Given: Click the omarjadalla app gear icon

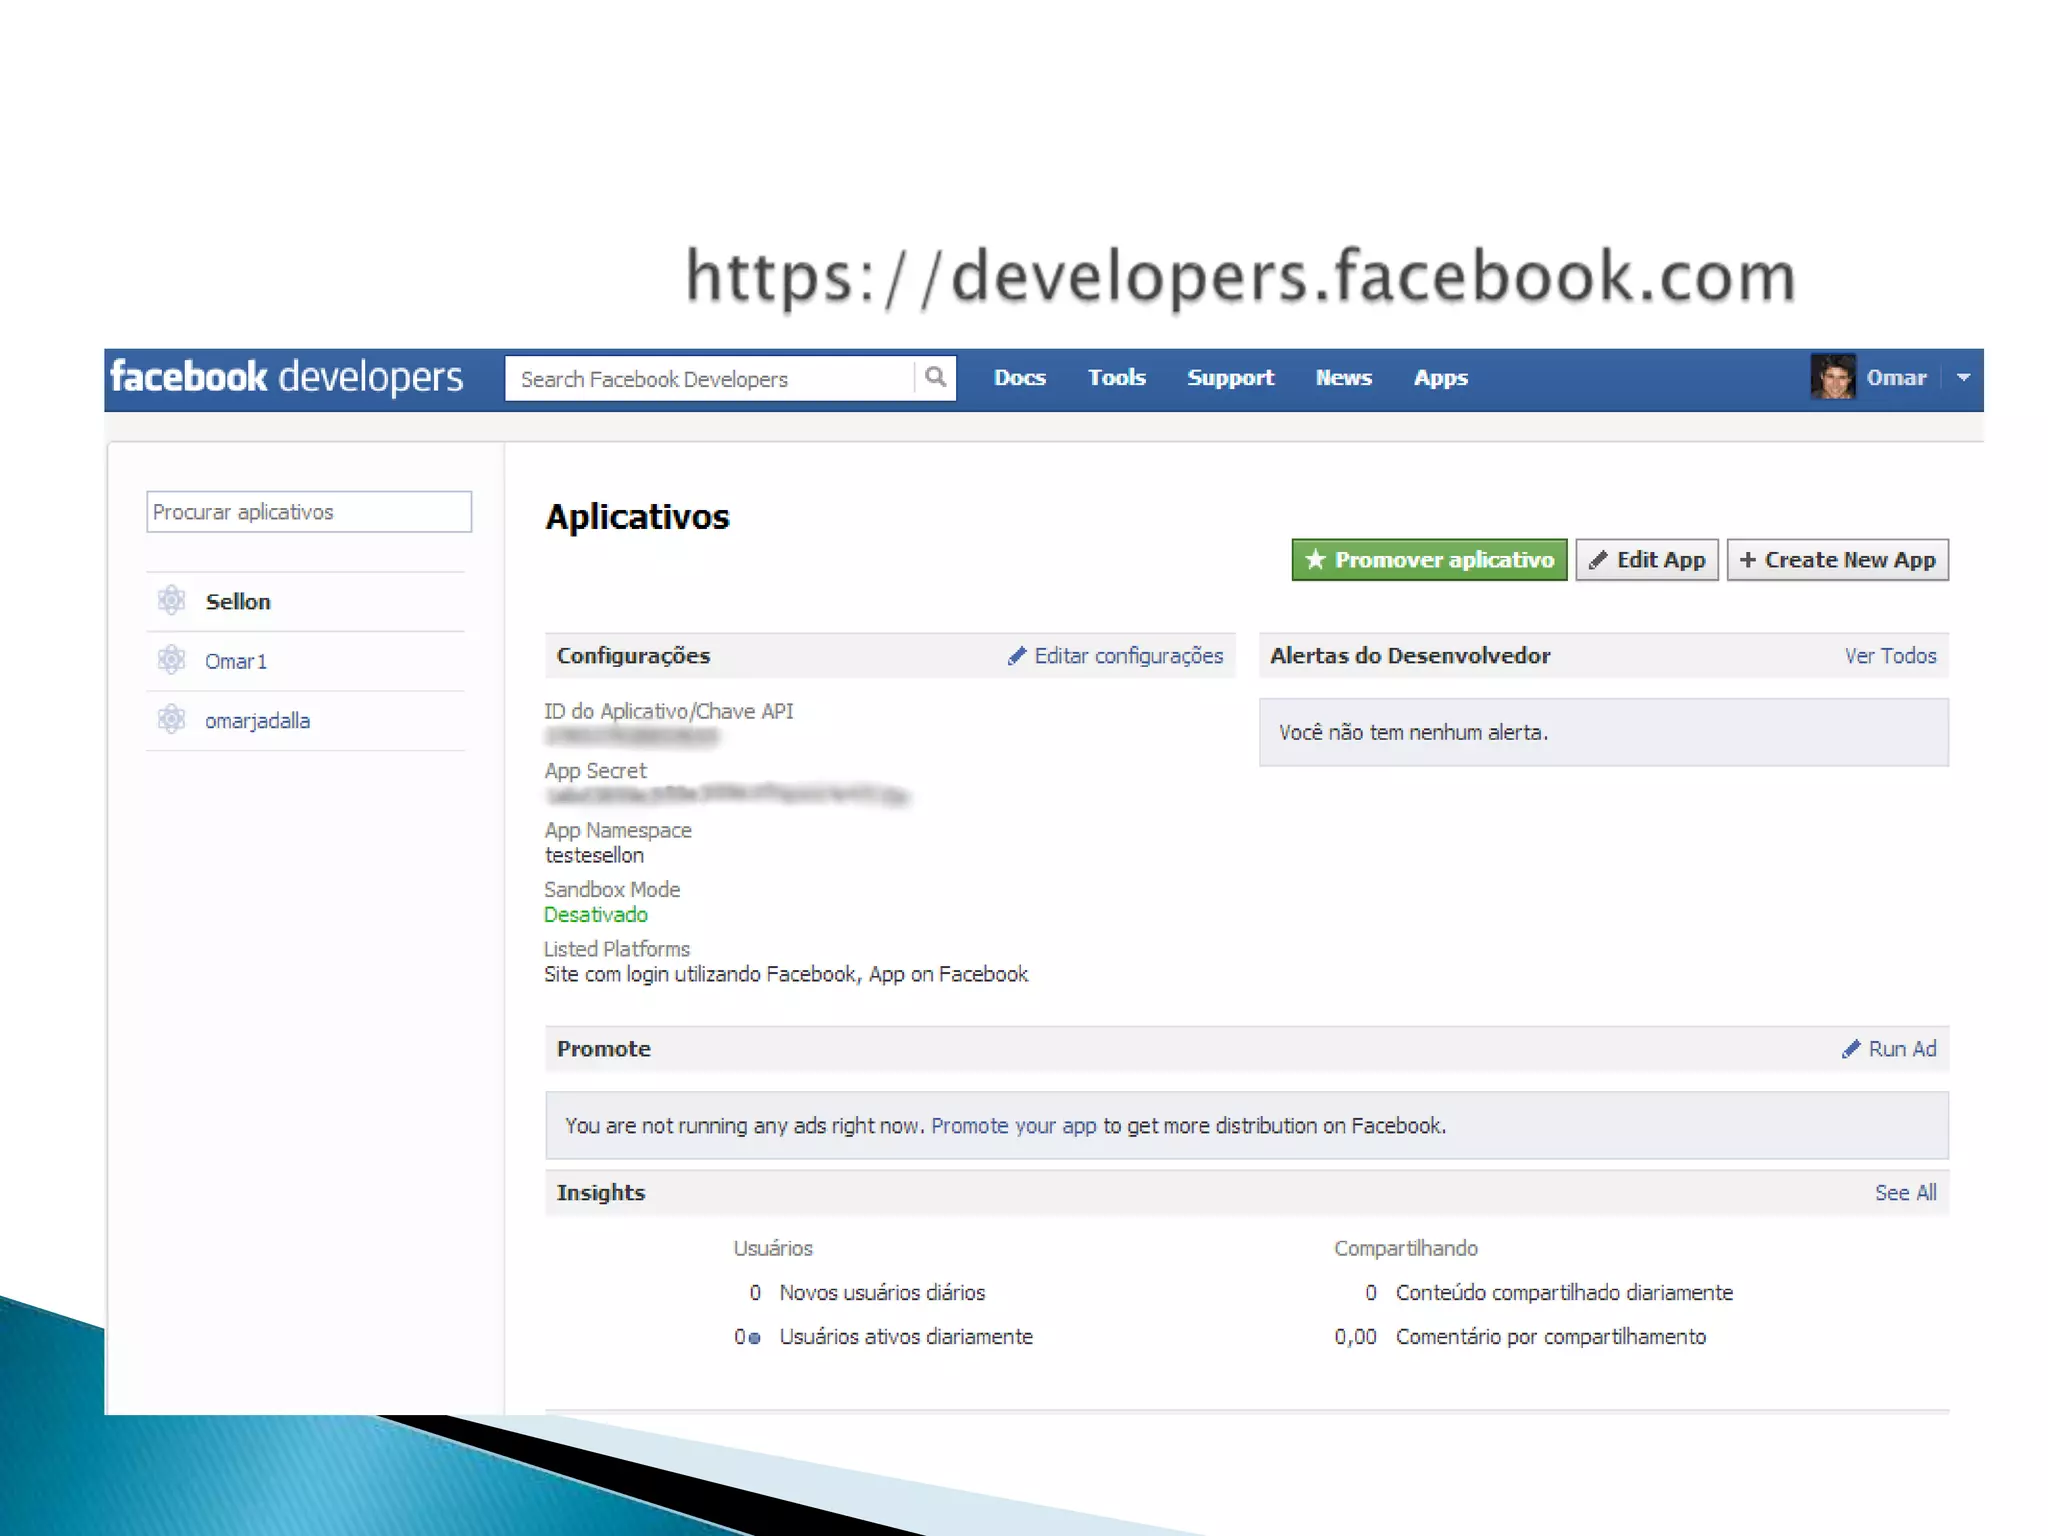Looking at the screenshot, I should pos(172,720).
